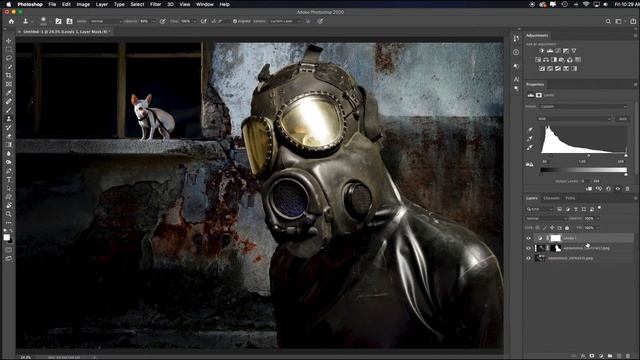Hide the bottom image layer
This screenshot has width=640, height=360.
[529, 258]
